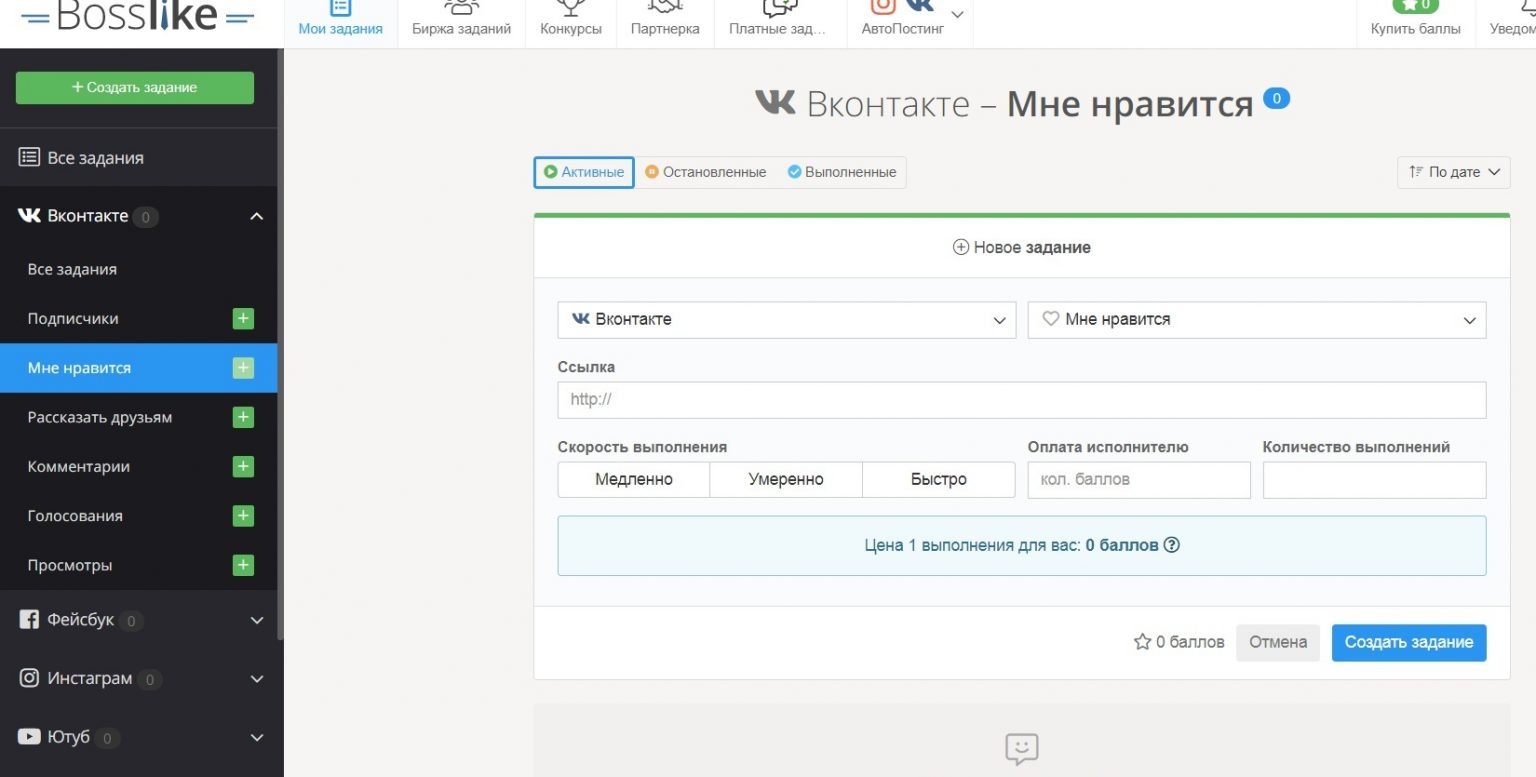The width and height of the screenshot is (1536, 777).
Task: Open Партнерка tab
Action: point(665,23)
